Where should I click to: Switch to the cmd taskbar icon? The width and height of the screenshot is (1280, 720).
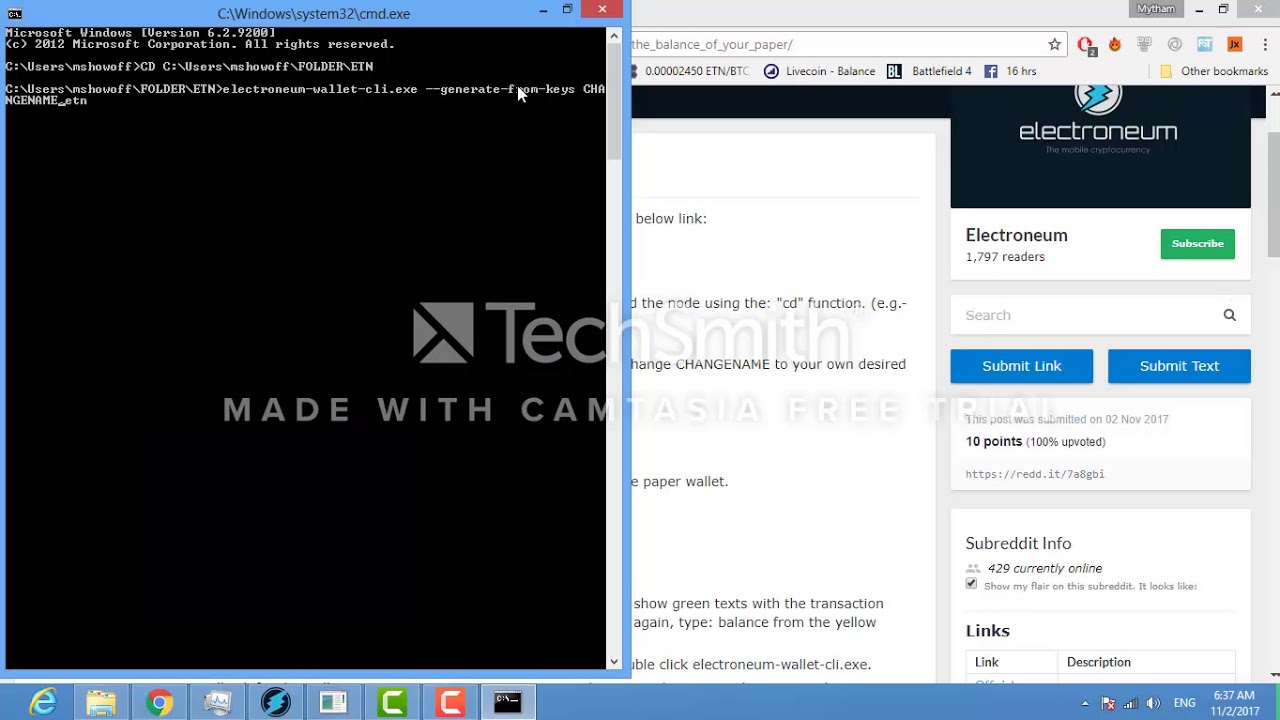[507, 703]
